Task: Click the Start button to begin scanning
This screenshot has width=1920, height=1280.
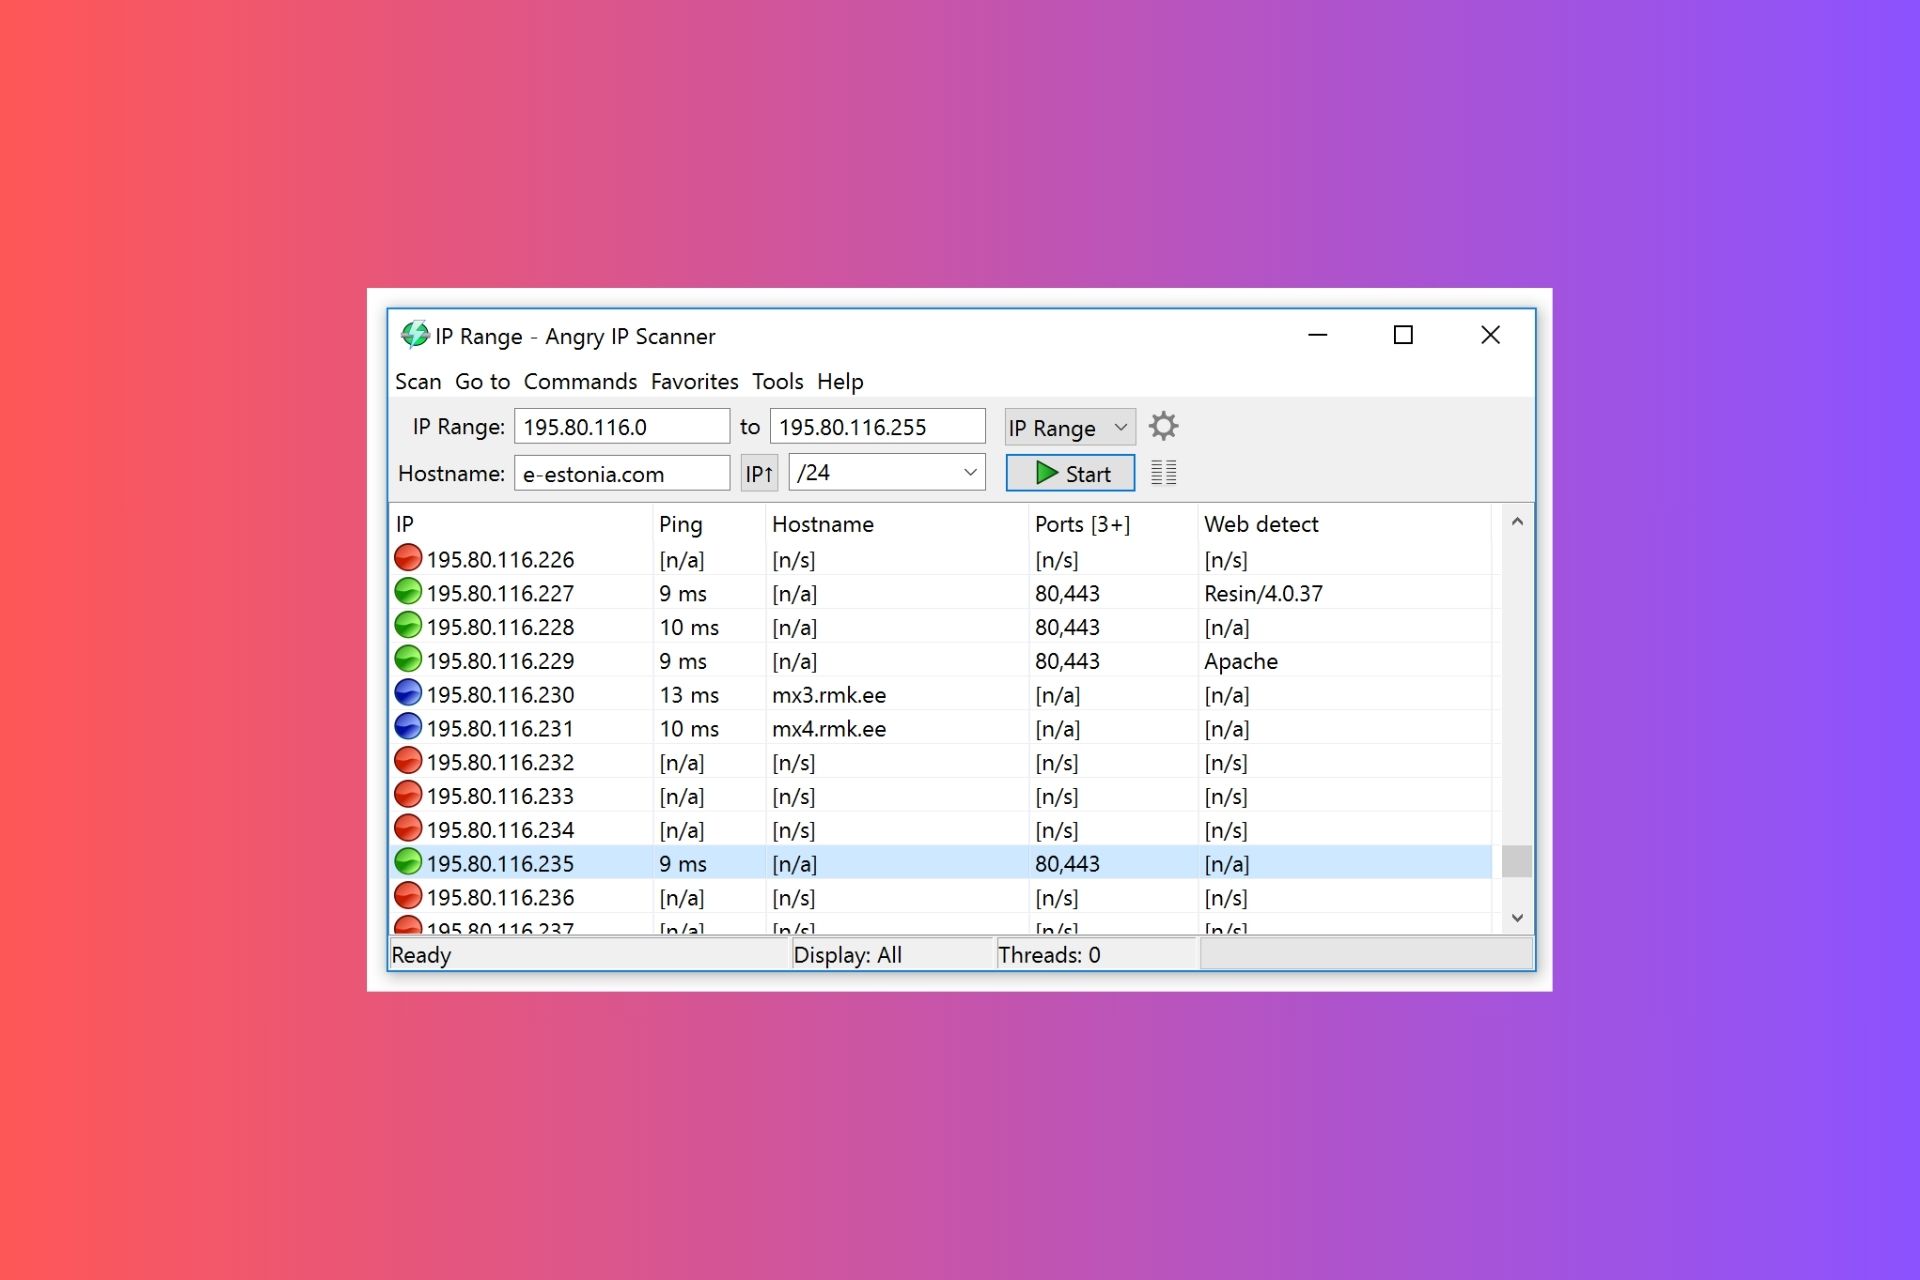Action: point(1069,472)
